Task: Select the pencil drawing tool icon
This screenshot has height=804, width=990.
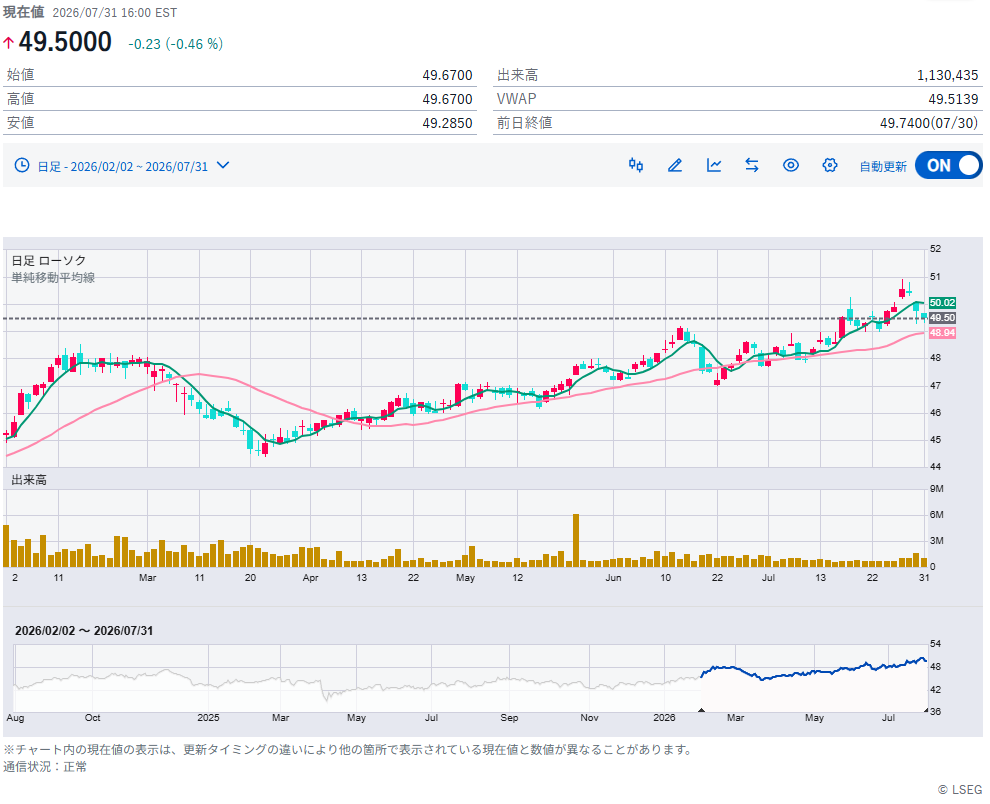Action: click(675, 165)
